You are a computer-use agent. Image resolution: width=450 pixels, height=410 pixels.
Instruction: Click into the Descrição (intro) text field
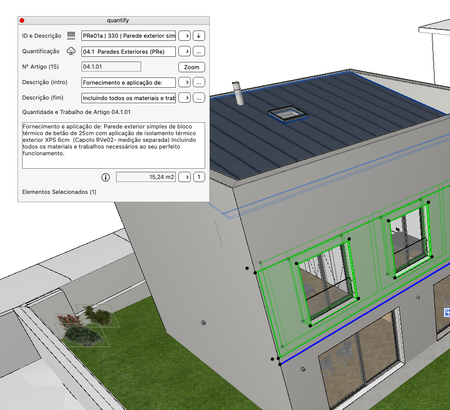pos(128,82)
